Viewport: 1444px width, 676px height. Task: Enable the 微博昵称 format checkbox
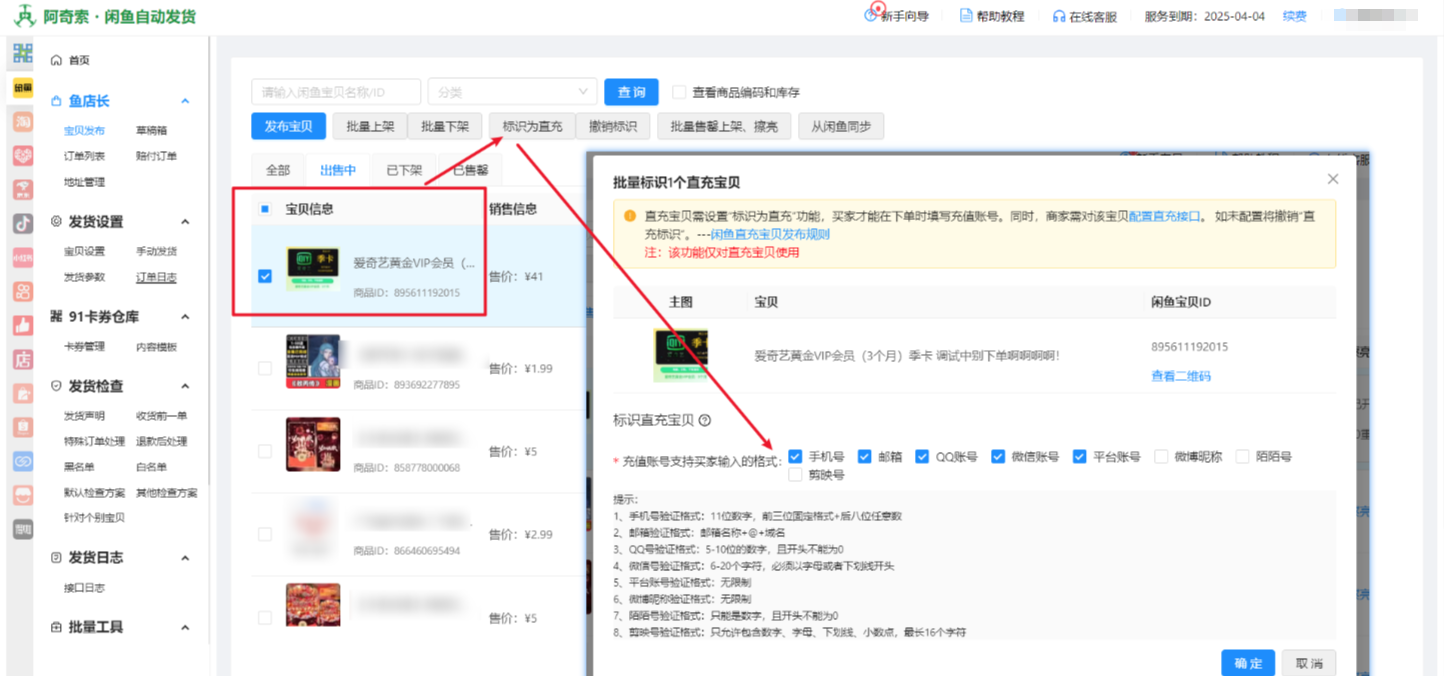[x=1161, y=456]
